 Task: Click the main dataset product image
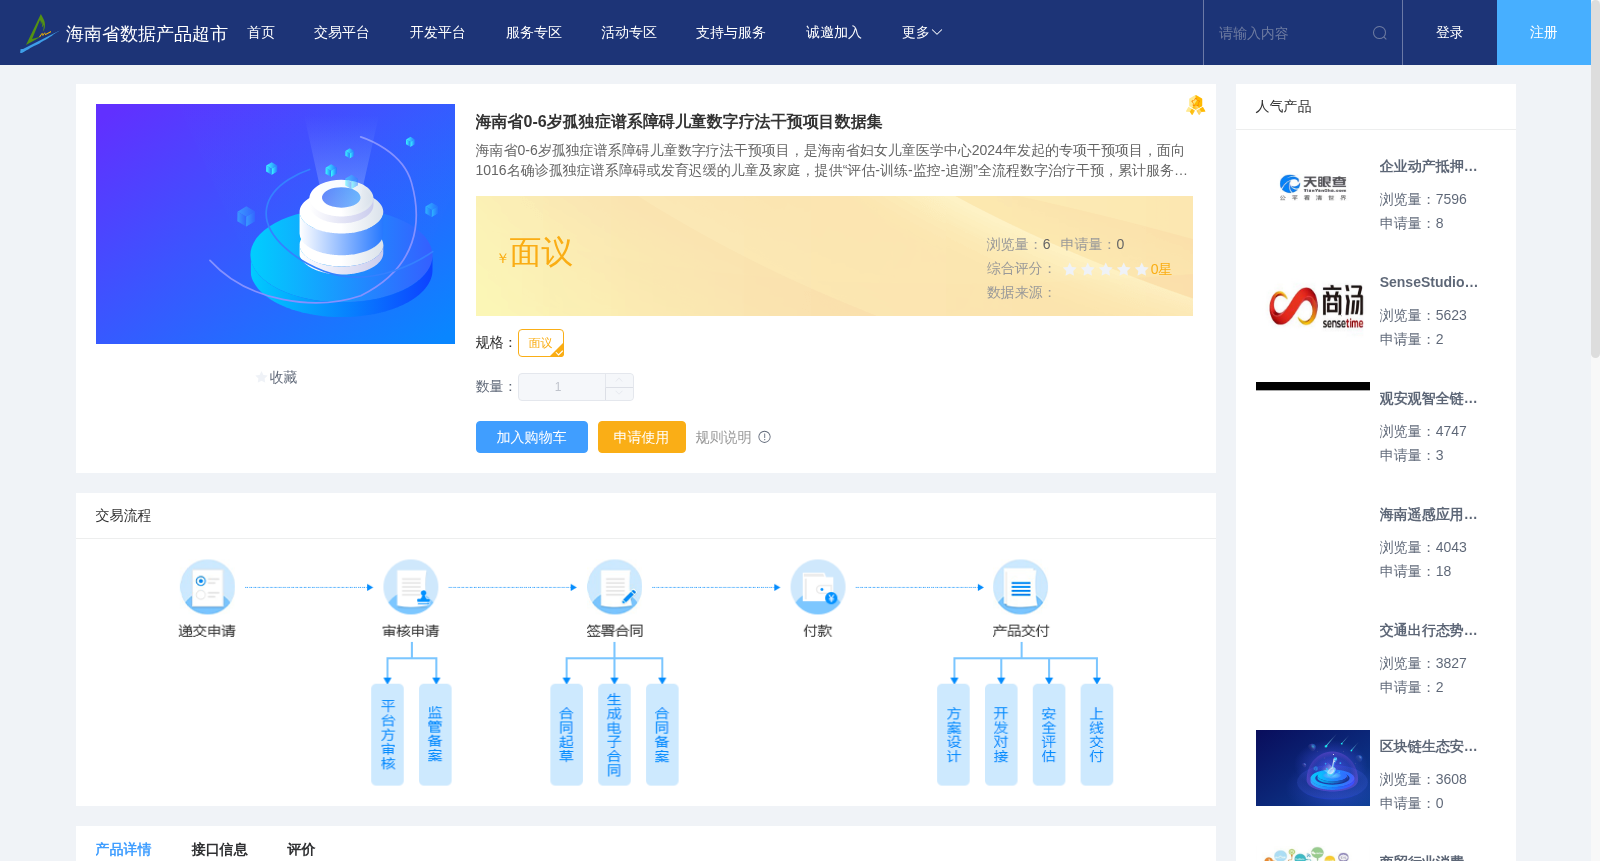pyautogui.click(x=275, y=224)
